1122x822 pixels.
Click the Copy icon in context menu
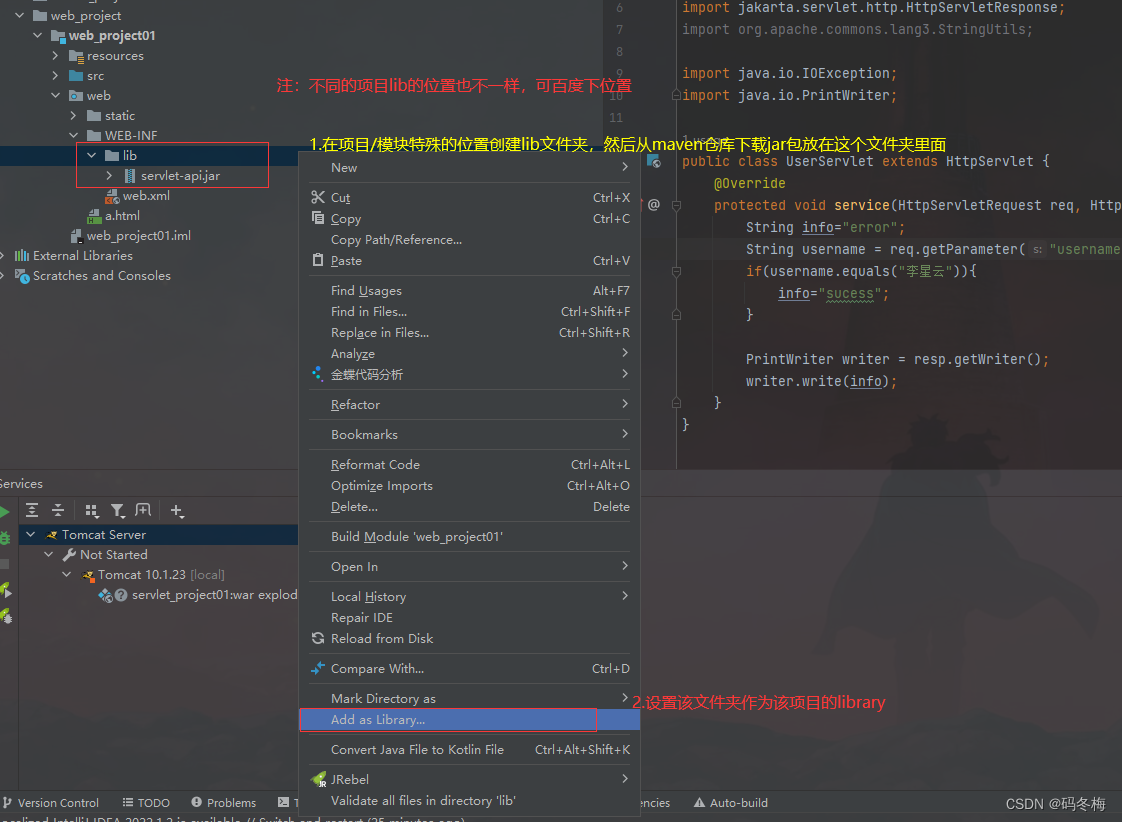(x=318, y=217)
